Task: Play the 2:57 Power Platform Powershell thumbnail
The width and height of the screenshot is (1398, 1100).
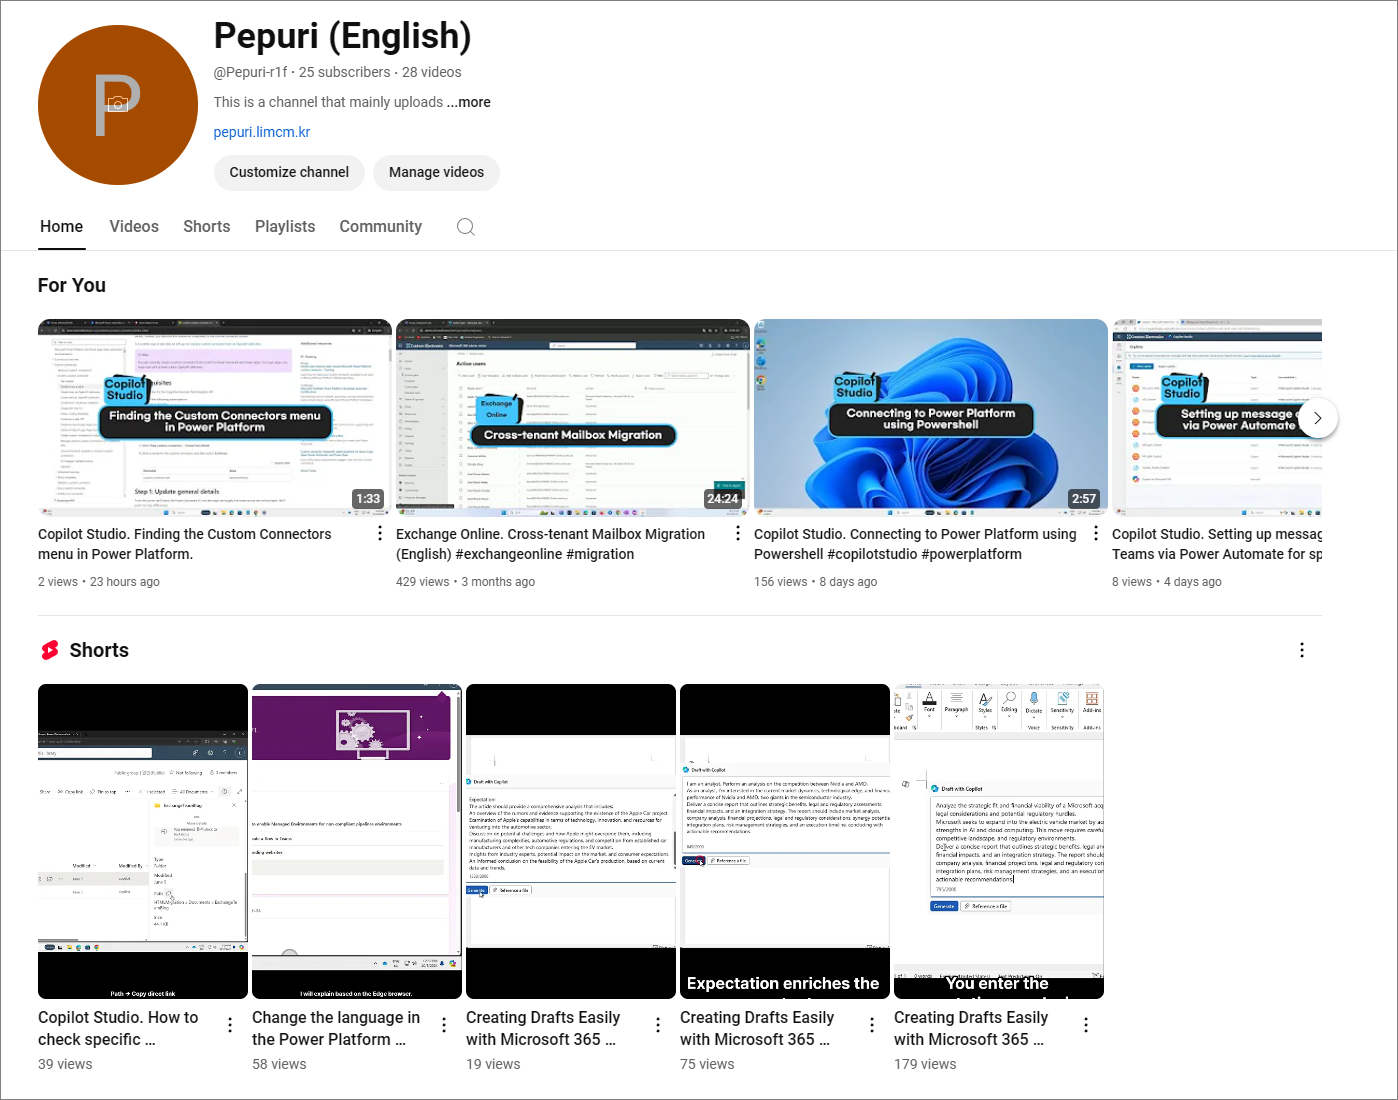Action: pos(931,417)
